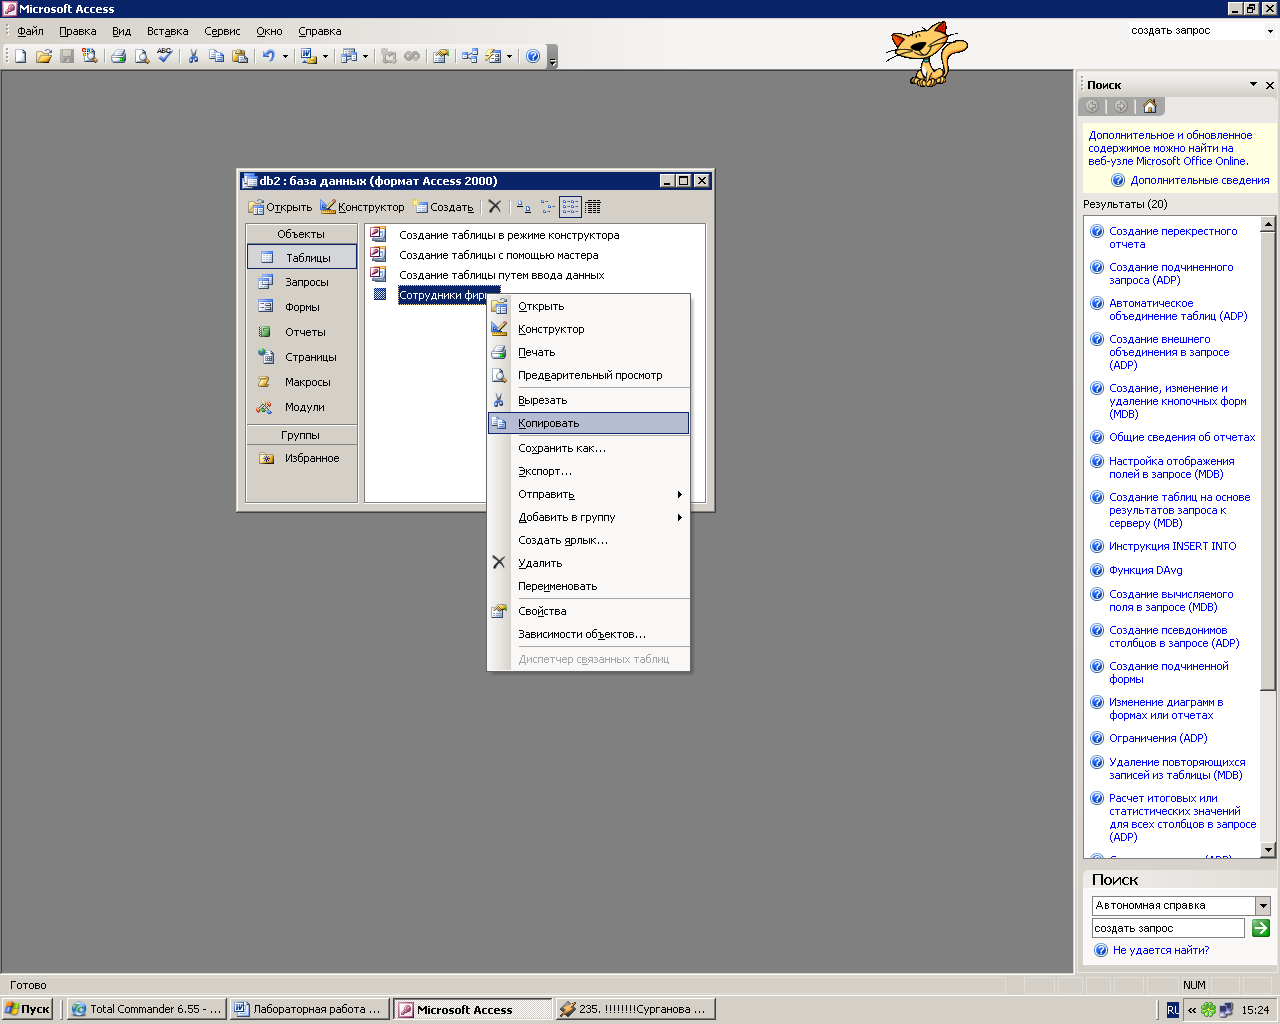Open help link Функция DAvg

1145,570
